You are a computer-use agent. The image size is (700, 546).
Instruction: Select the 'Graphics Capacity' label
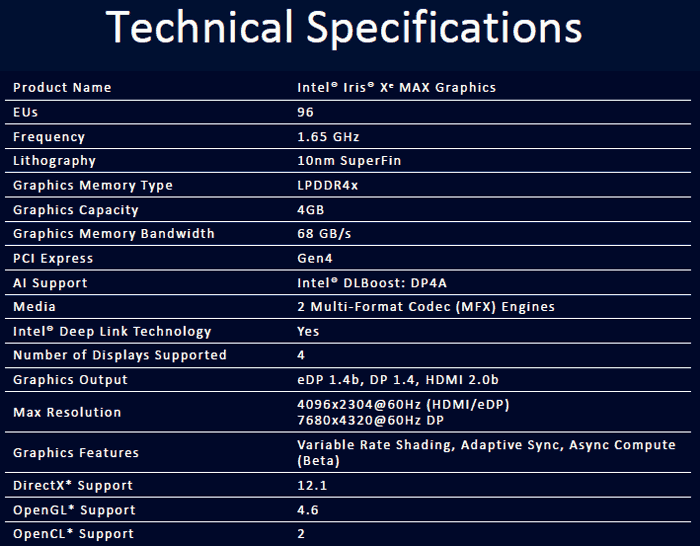(76, 210)
